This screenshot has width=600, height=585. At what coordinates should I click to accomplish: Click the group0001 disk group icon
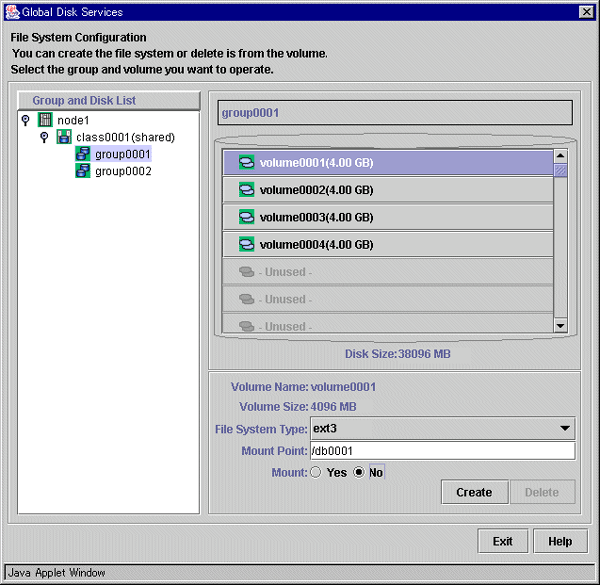(x=83, y=154)
